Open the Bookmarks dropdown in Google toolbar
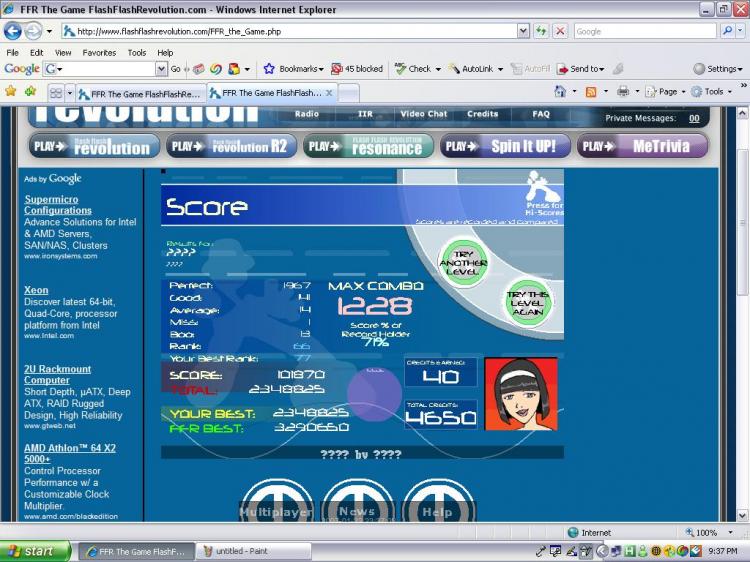The width and height of the screenshot is (750, 562). [294, 69]
